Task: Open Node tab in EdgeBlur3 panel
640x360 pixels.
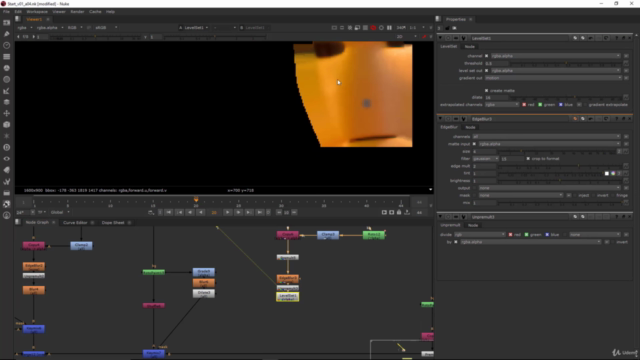Action: pos(470,127)
